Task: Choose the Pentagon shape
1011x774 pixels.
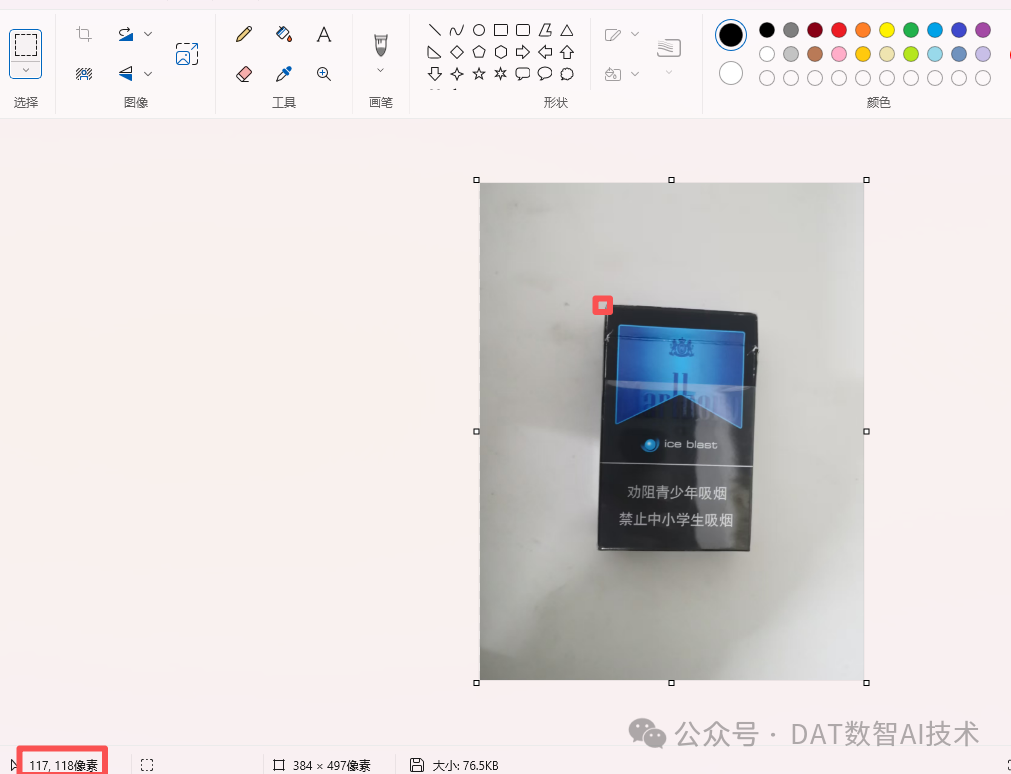Action: point(478,52)
